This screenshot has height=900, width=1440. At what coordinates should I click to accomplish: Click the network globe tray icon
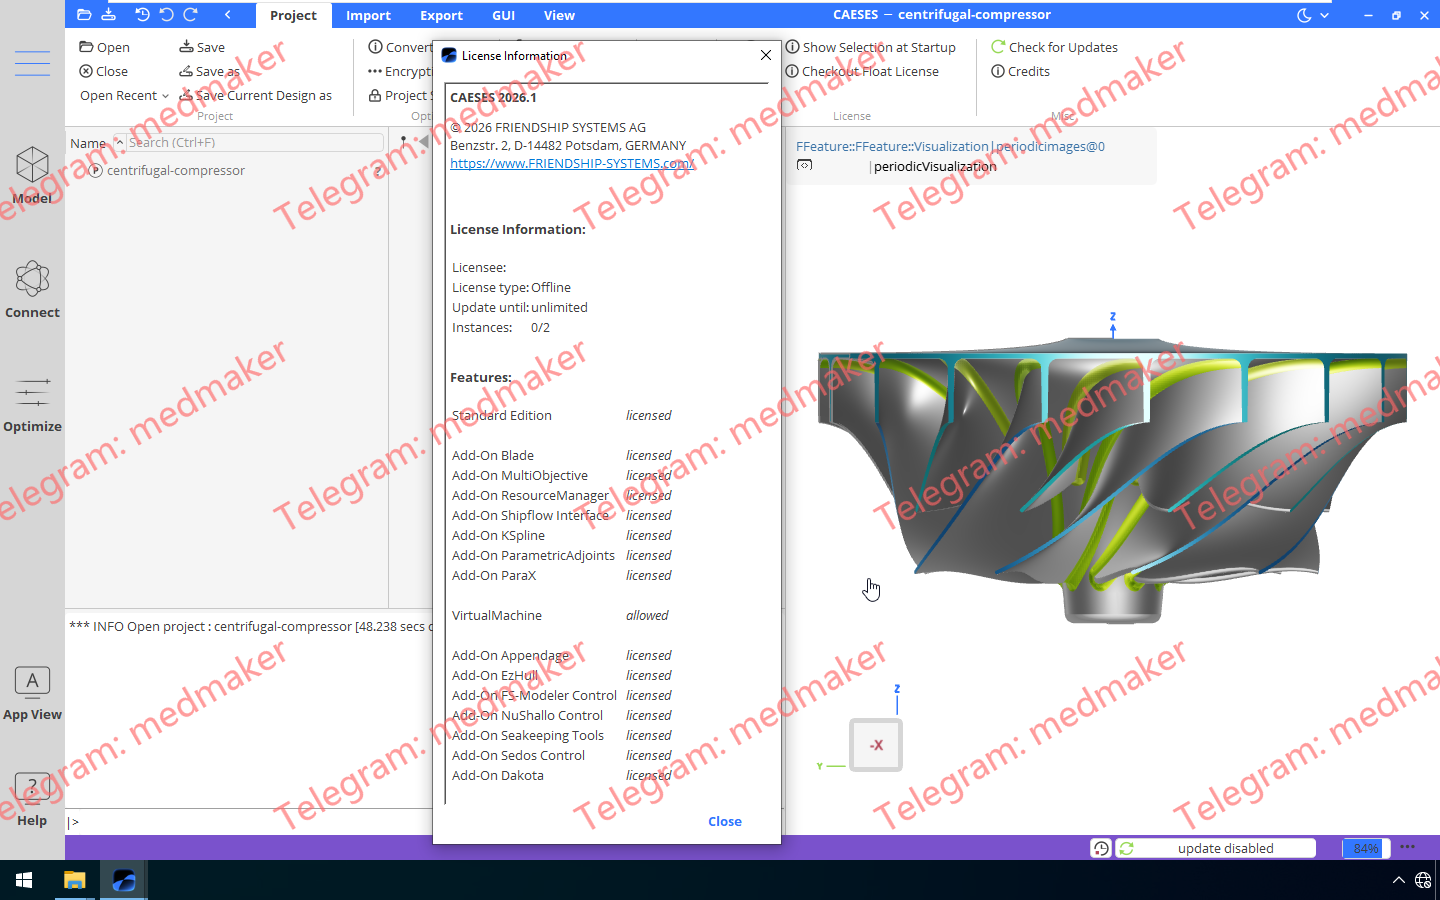pos(1423,880)
